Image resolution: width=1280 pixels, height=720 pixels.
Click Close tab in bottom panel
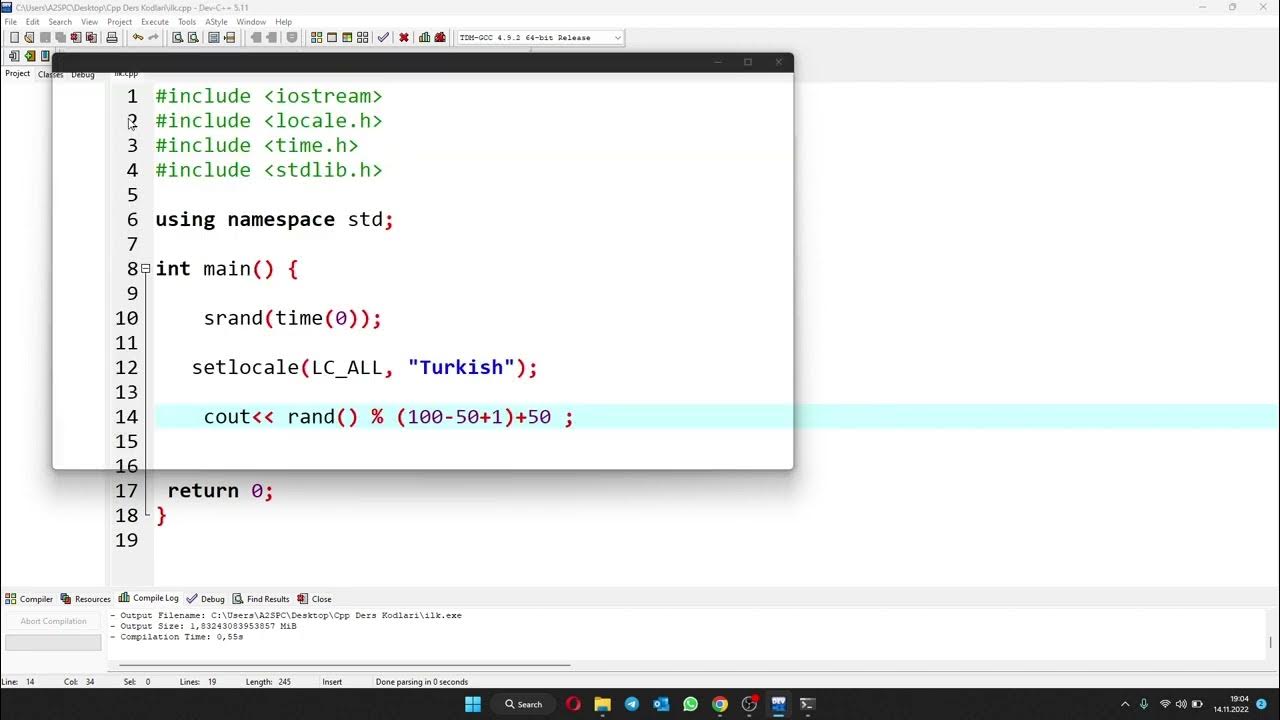[x=314, y=599]
